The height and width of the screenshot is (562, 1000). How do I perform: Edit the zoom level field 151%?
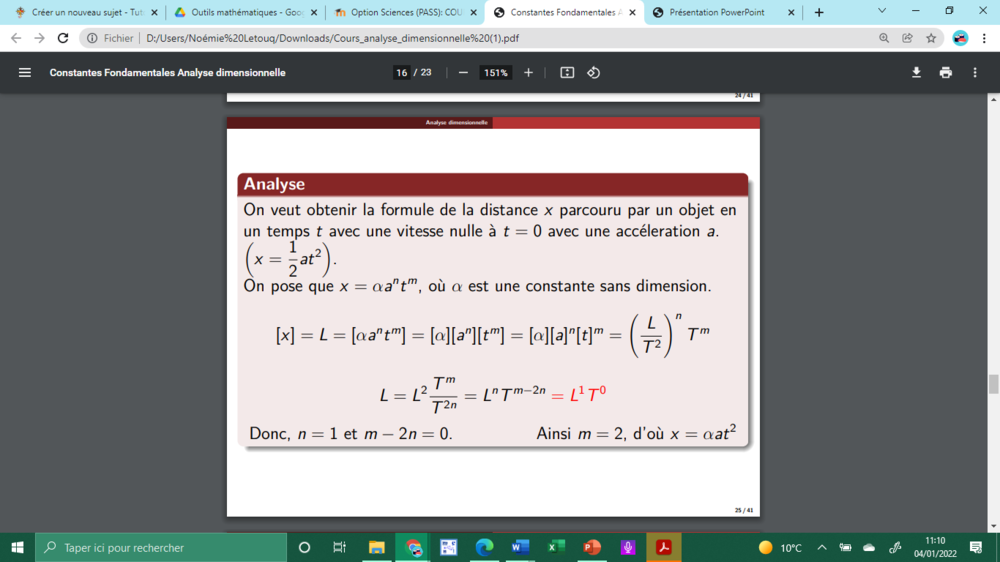[496, 73]
